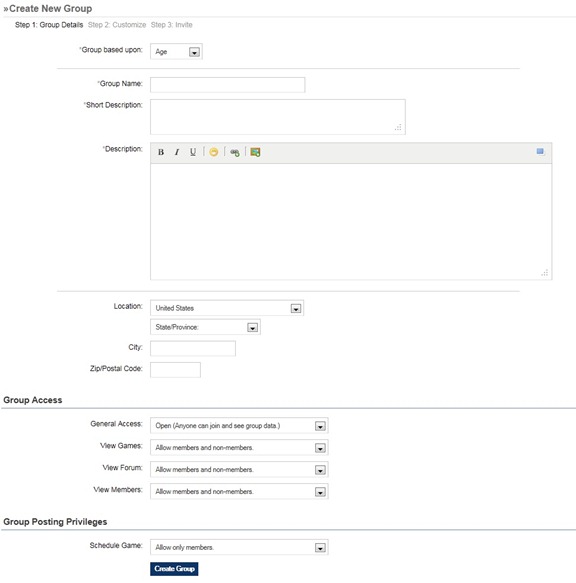Grab the Description editor resize handle
This screenshot has height=583, width=576.
coord(545,273)
